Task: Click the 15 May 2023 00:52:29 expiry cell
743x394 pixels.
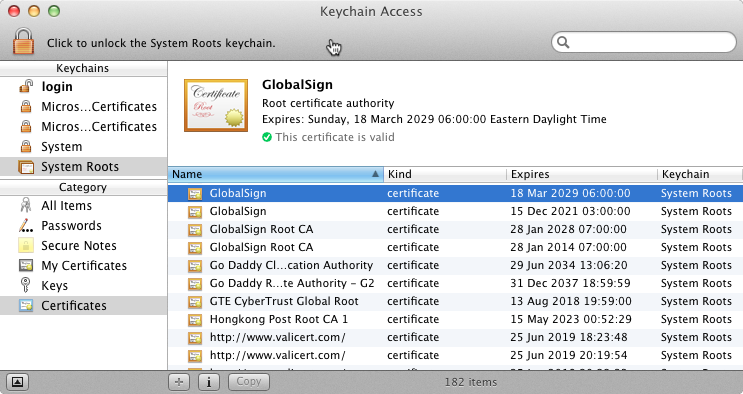Action: point(571,320)
